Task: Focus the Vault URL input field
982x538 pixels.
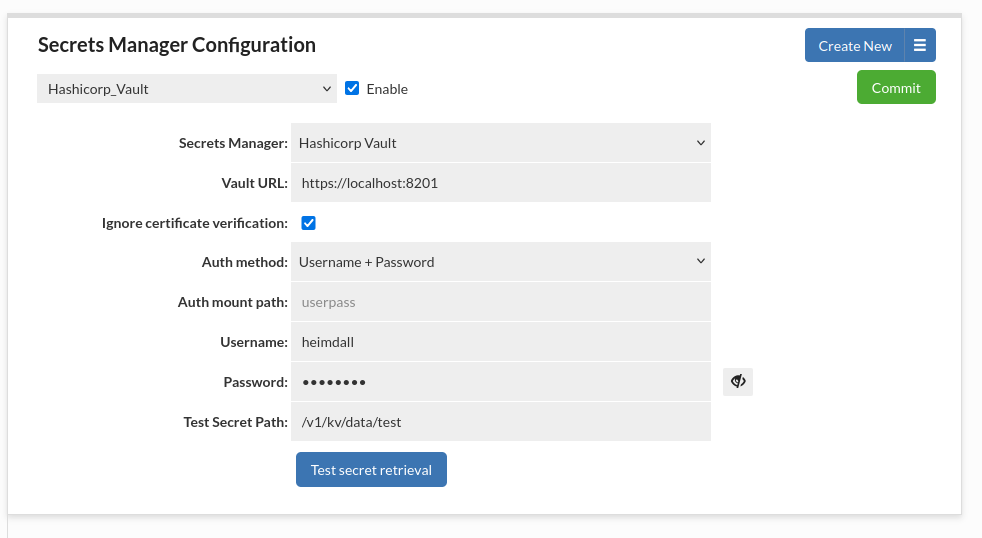Action: coord(500,183)
